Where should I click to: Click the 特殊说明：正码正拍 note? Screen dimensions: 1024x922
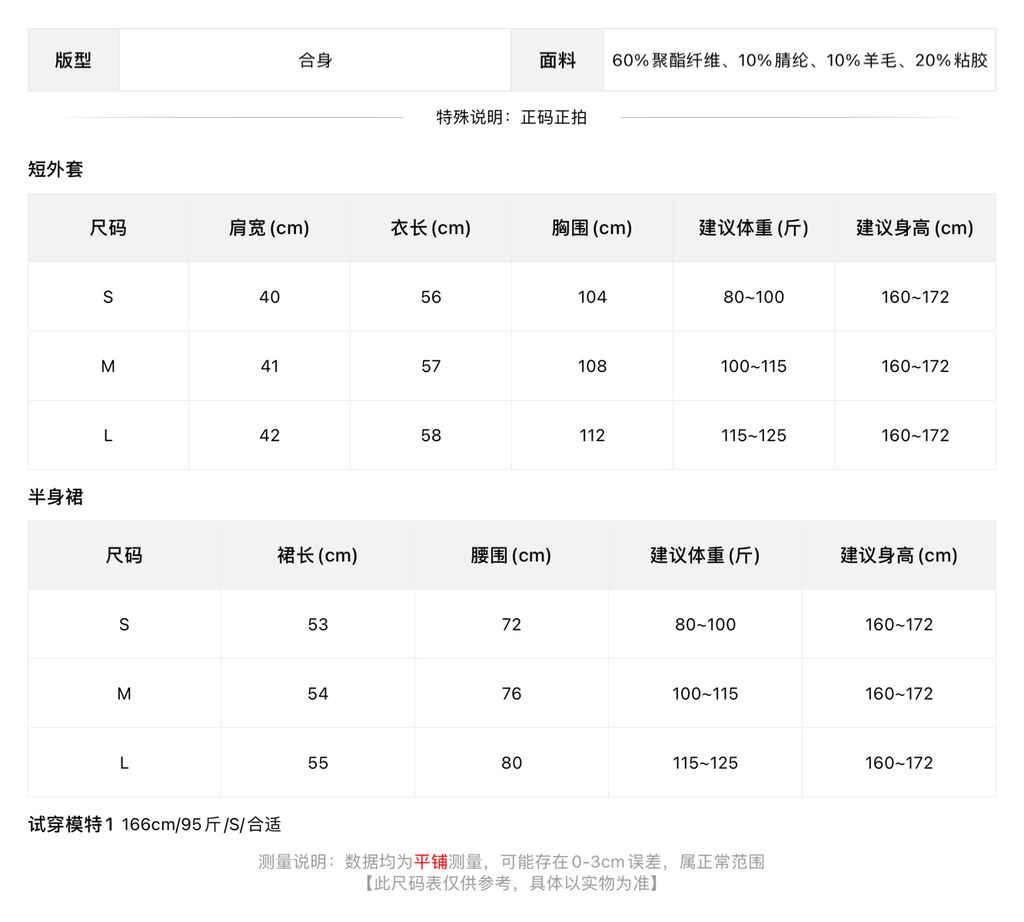(511, 118)
